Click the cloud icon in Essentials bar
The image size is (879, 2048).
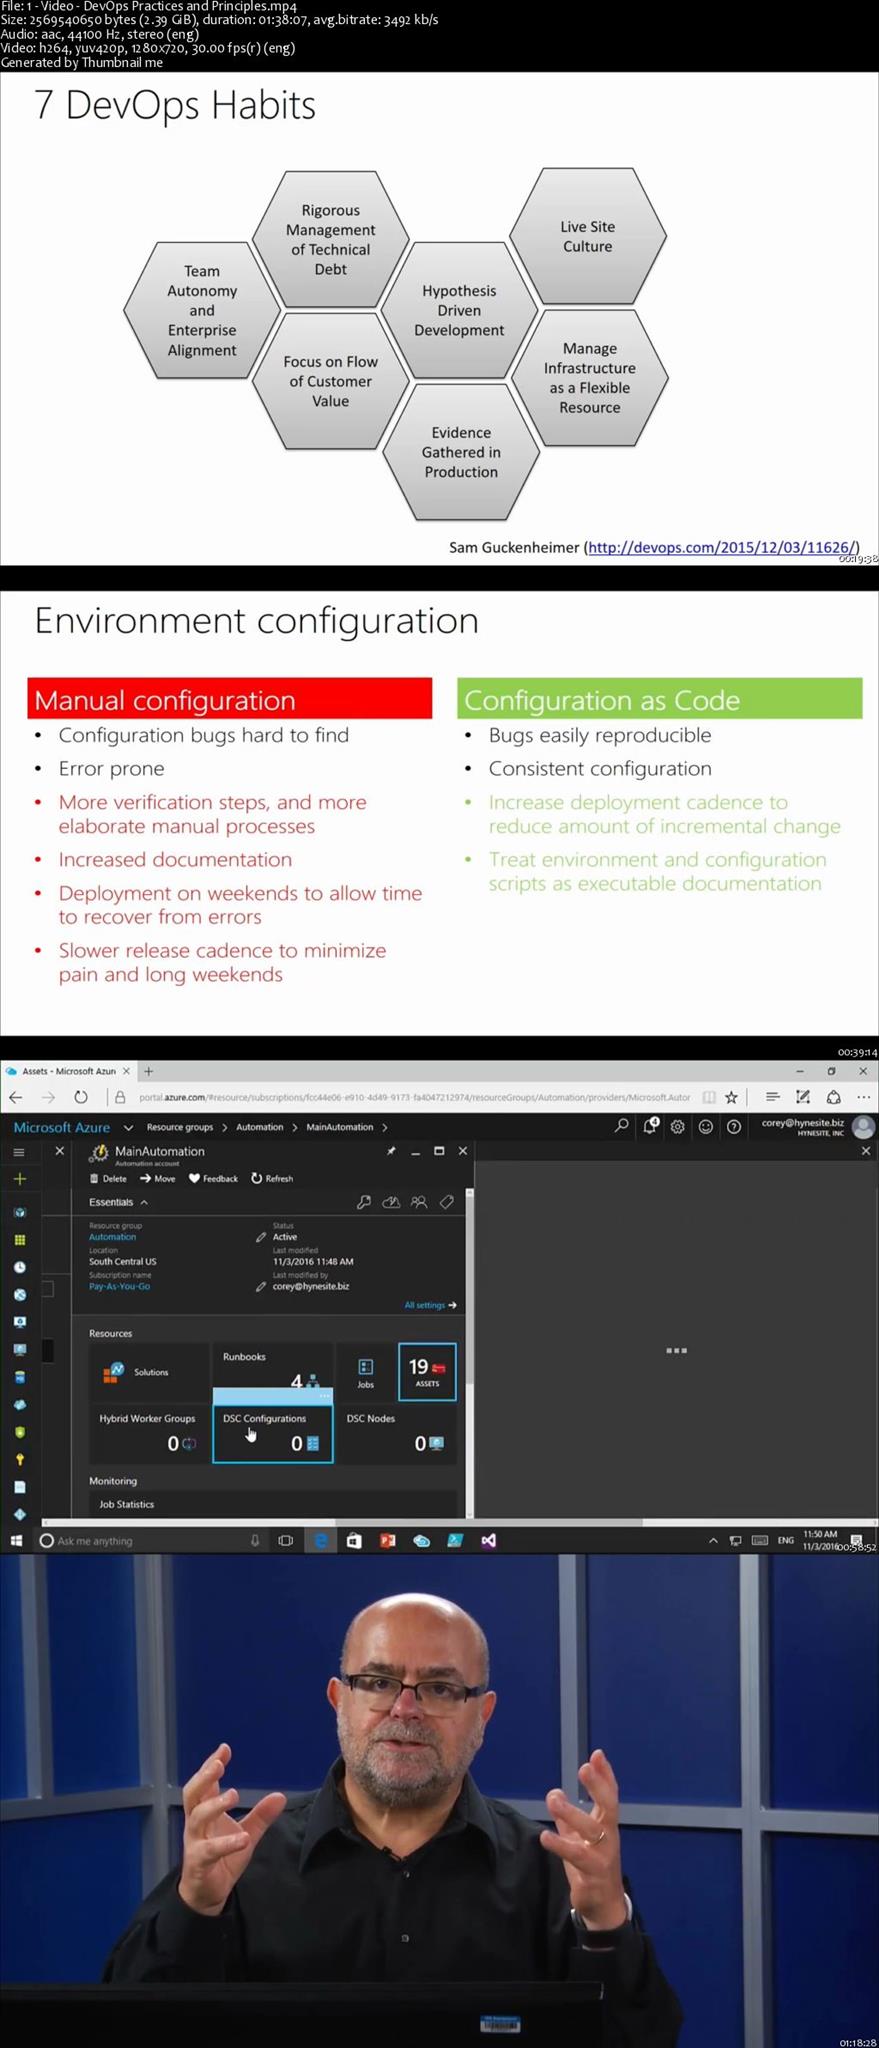tap(391, 1202)
